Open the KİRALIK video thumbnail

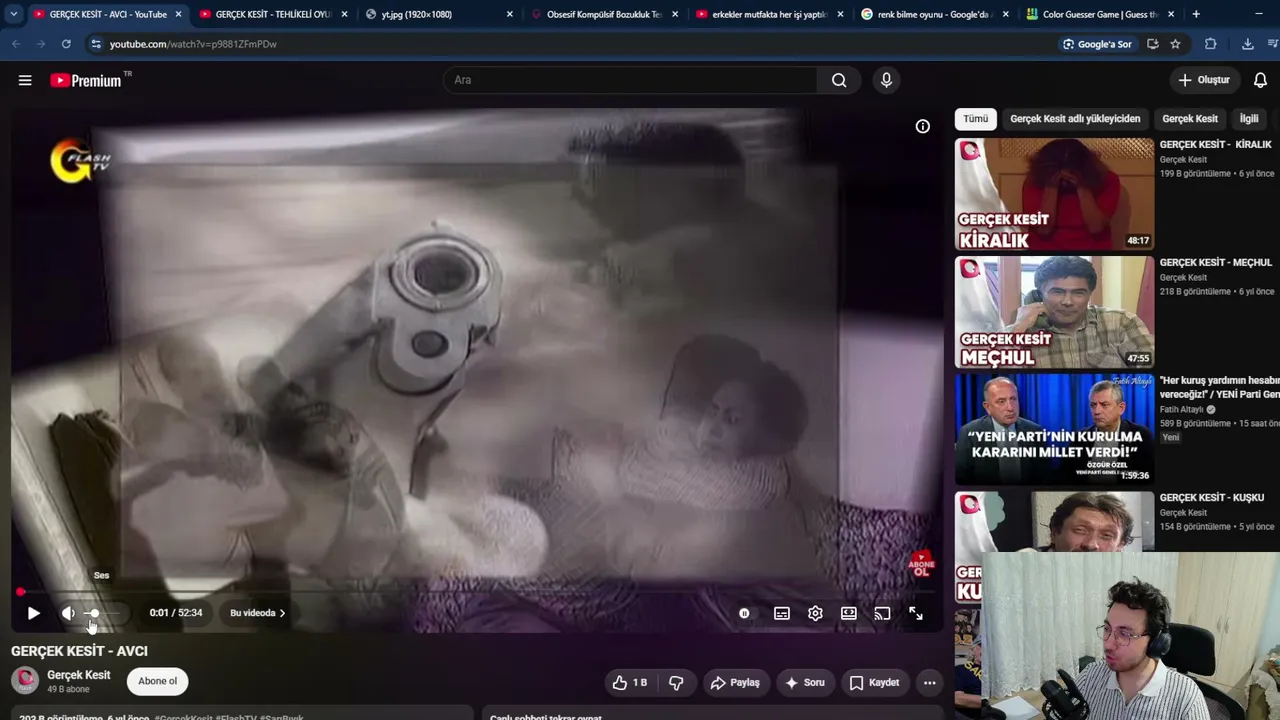[x=1054, y=194]
